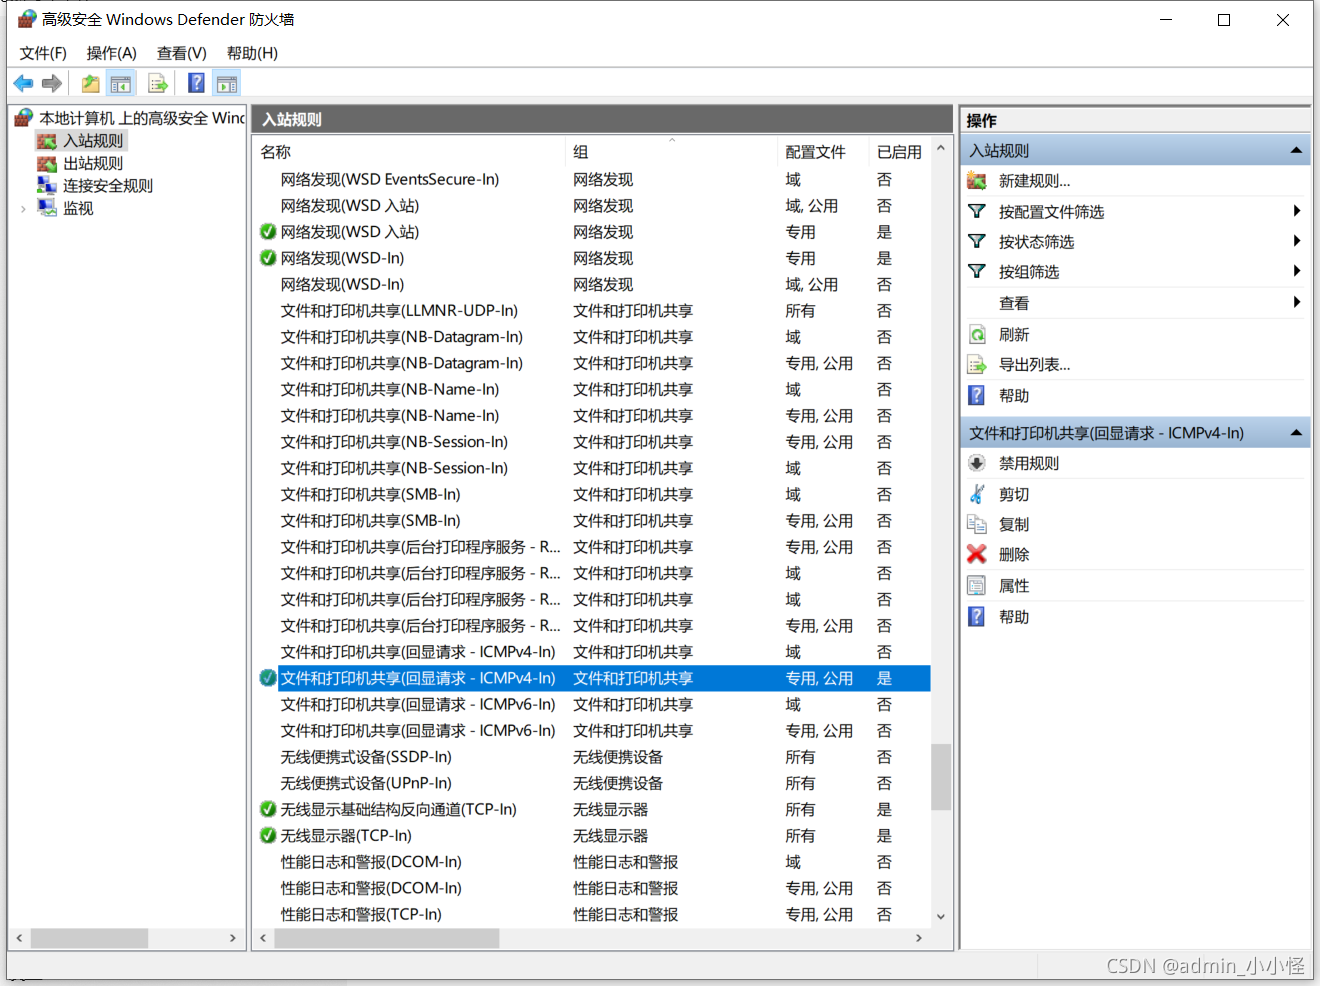Select the 监视 monitor icon in tree

pos(47,208)
